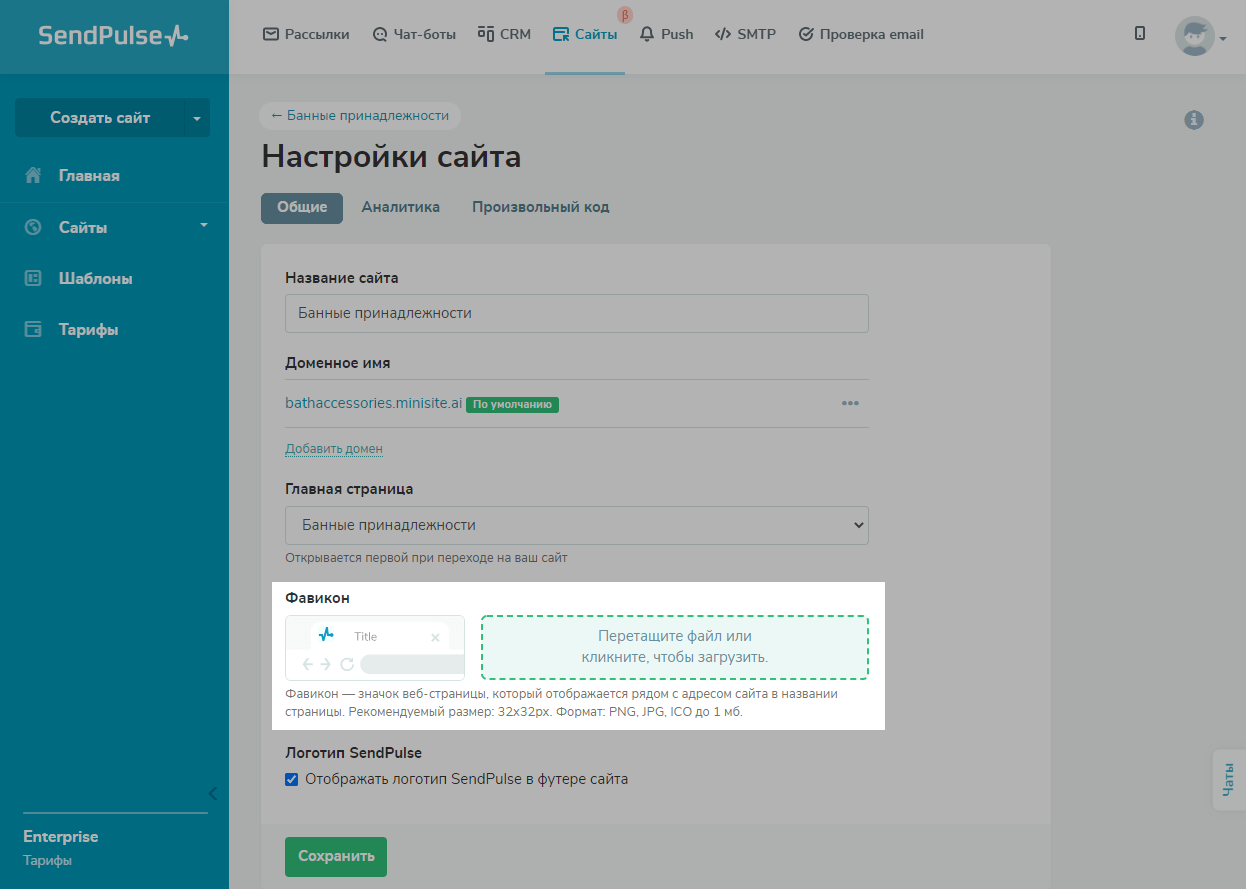Click the Добавить домен link

[334, 449]
